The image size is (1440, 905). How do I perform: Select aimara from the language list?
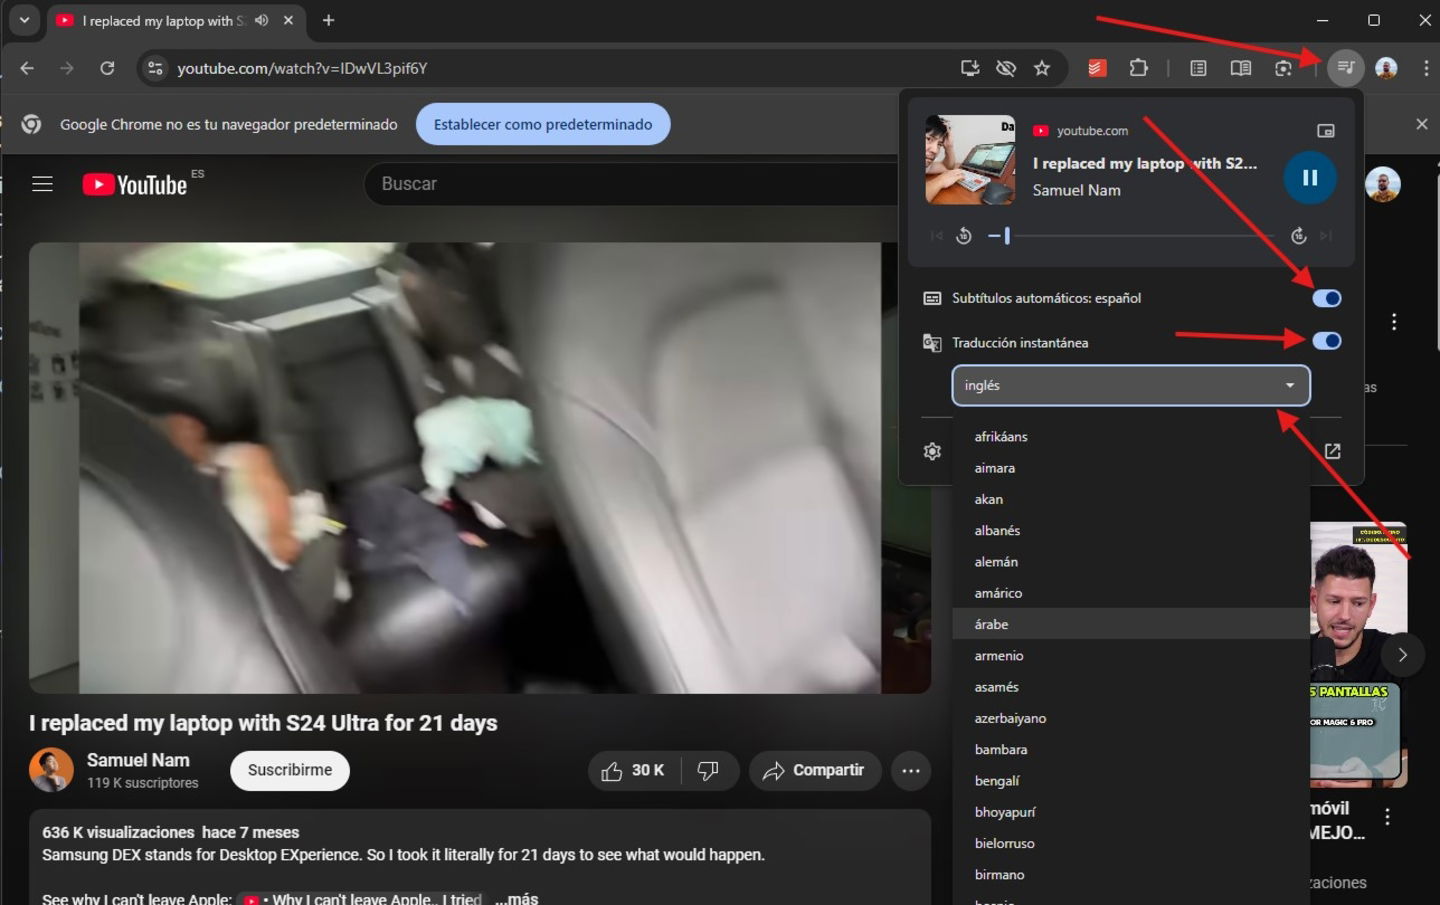pyautogui.click(x=1131, y=468)
